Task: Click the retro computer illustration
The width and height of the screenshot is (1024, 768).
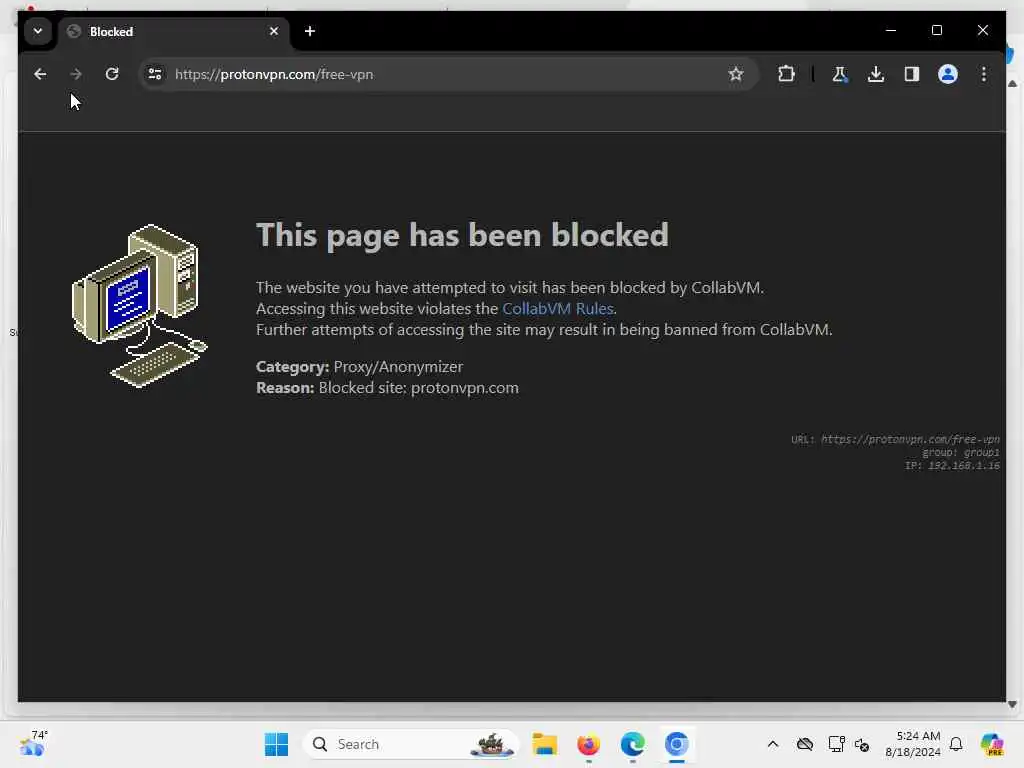Action: click(x=140, y=306)
